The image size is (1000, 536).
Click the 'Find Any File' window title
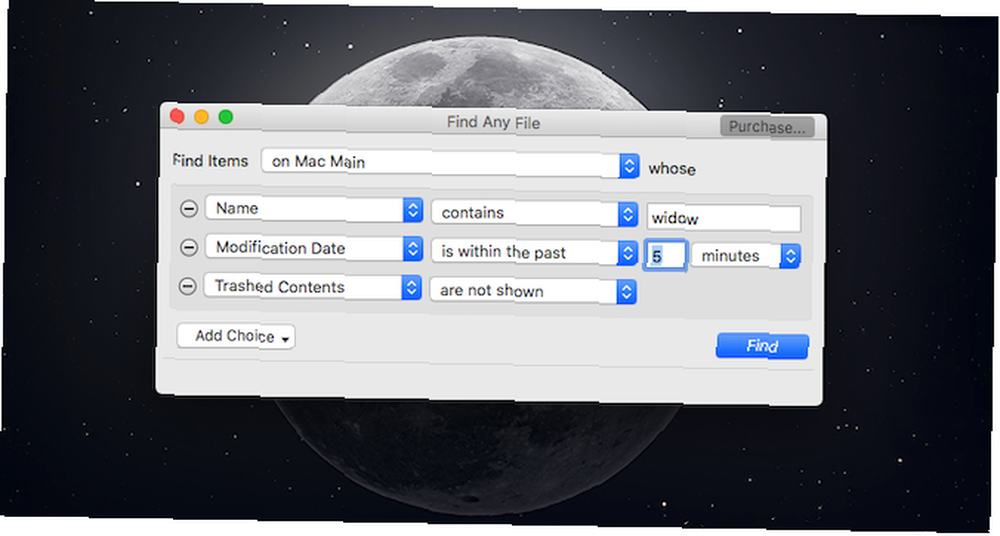click(493, 122)
